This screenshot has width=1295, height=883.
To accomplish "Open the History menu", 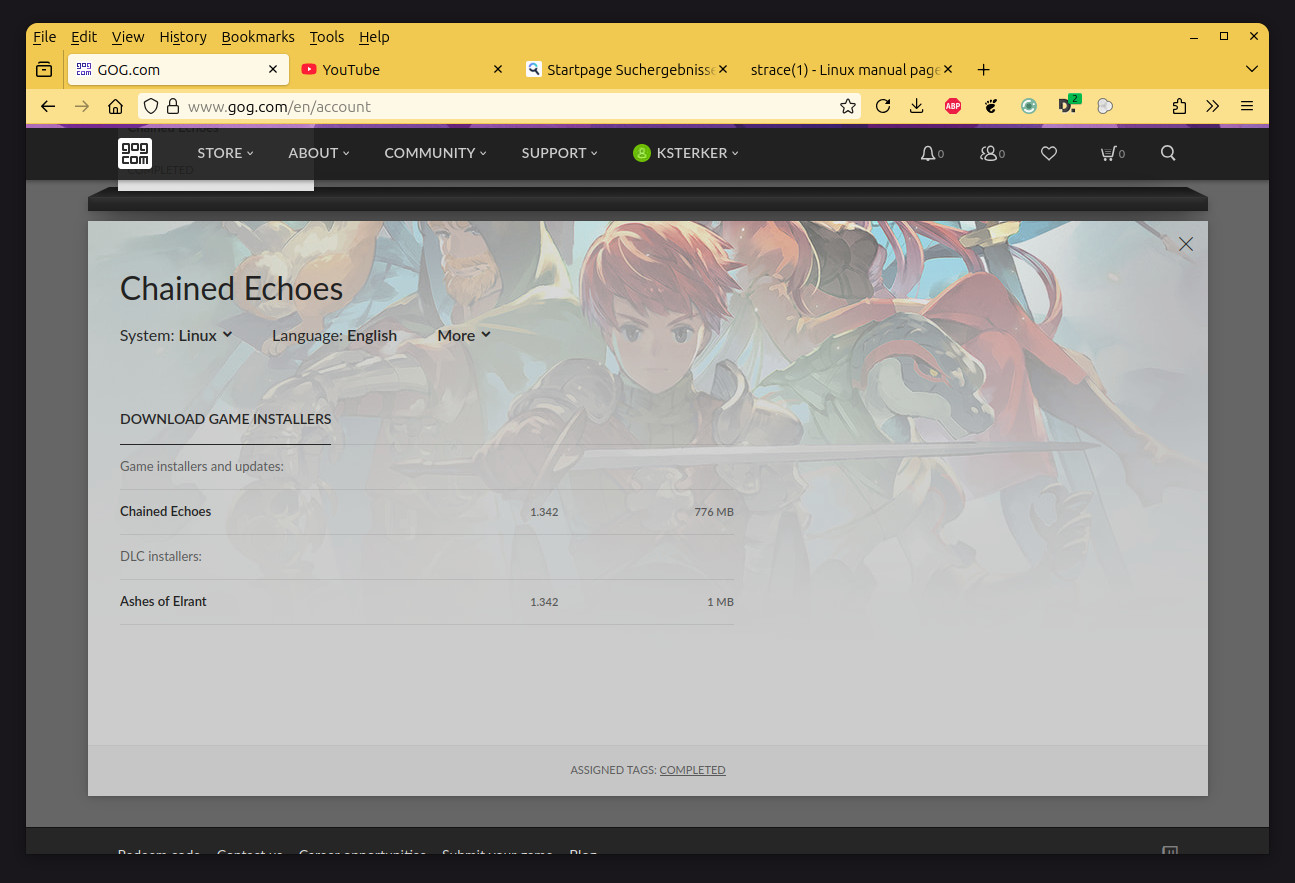I will [183, 37].
